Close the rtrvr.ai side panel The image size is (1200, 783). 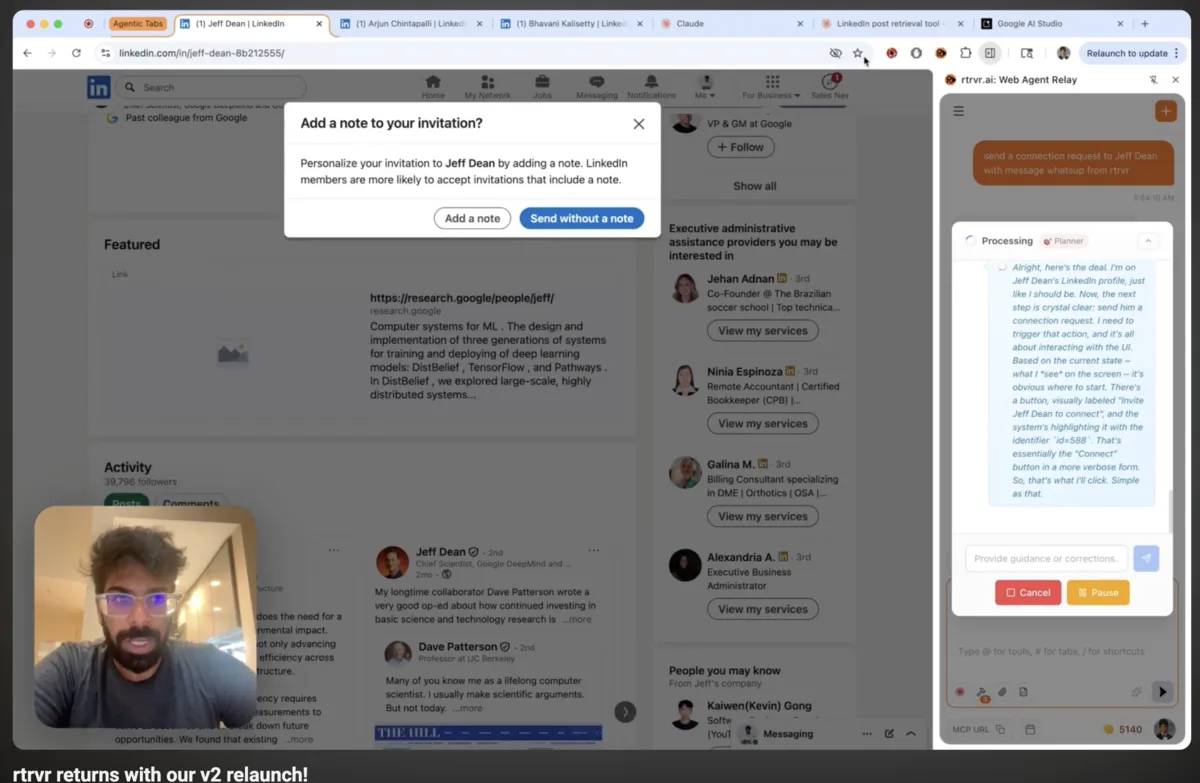(1176, 79)
